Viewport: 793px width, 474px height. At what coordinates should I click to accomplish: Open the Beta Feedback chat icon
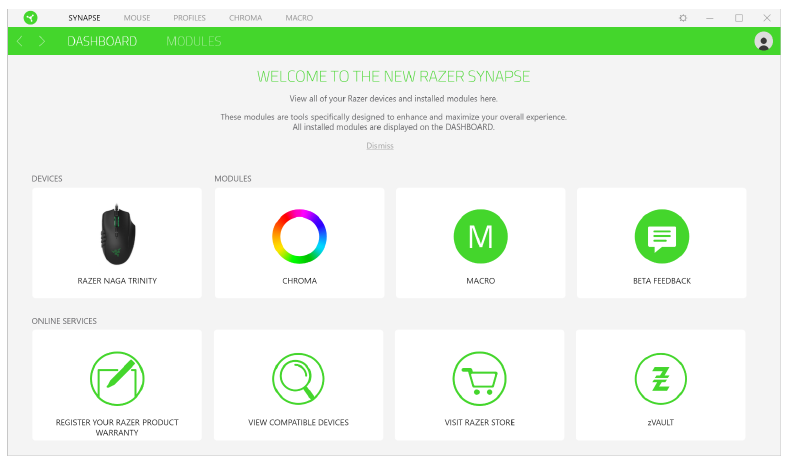662,236
